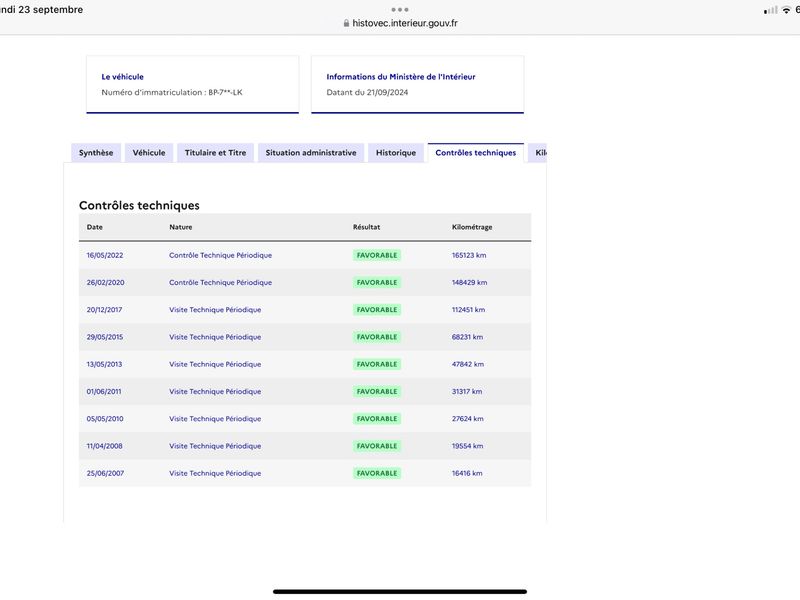800x600 pixels.
Task: Click the Datant du 21/09/2024 text
Action: click(367, 92)
